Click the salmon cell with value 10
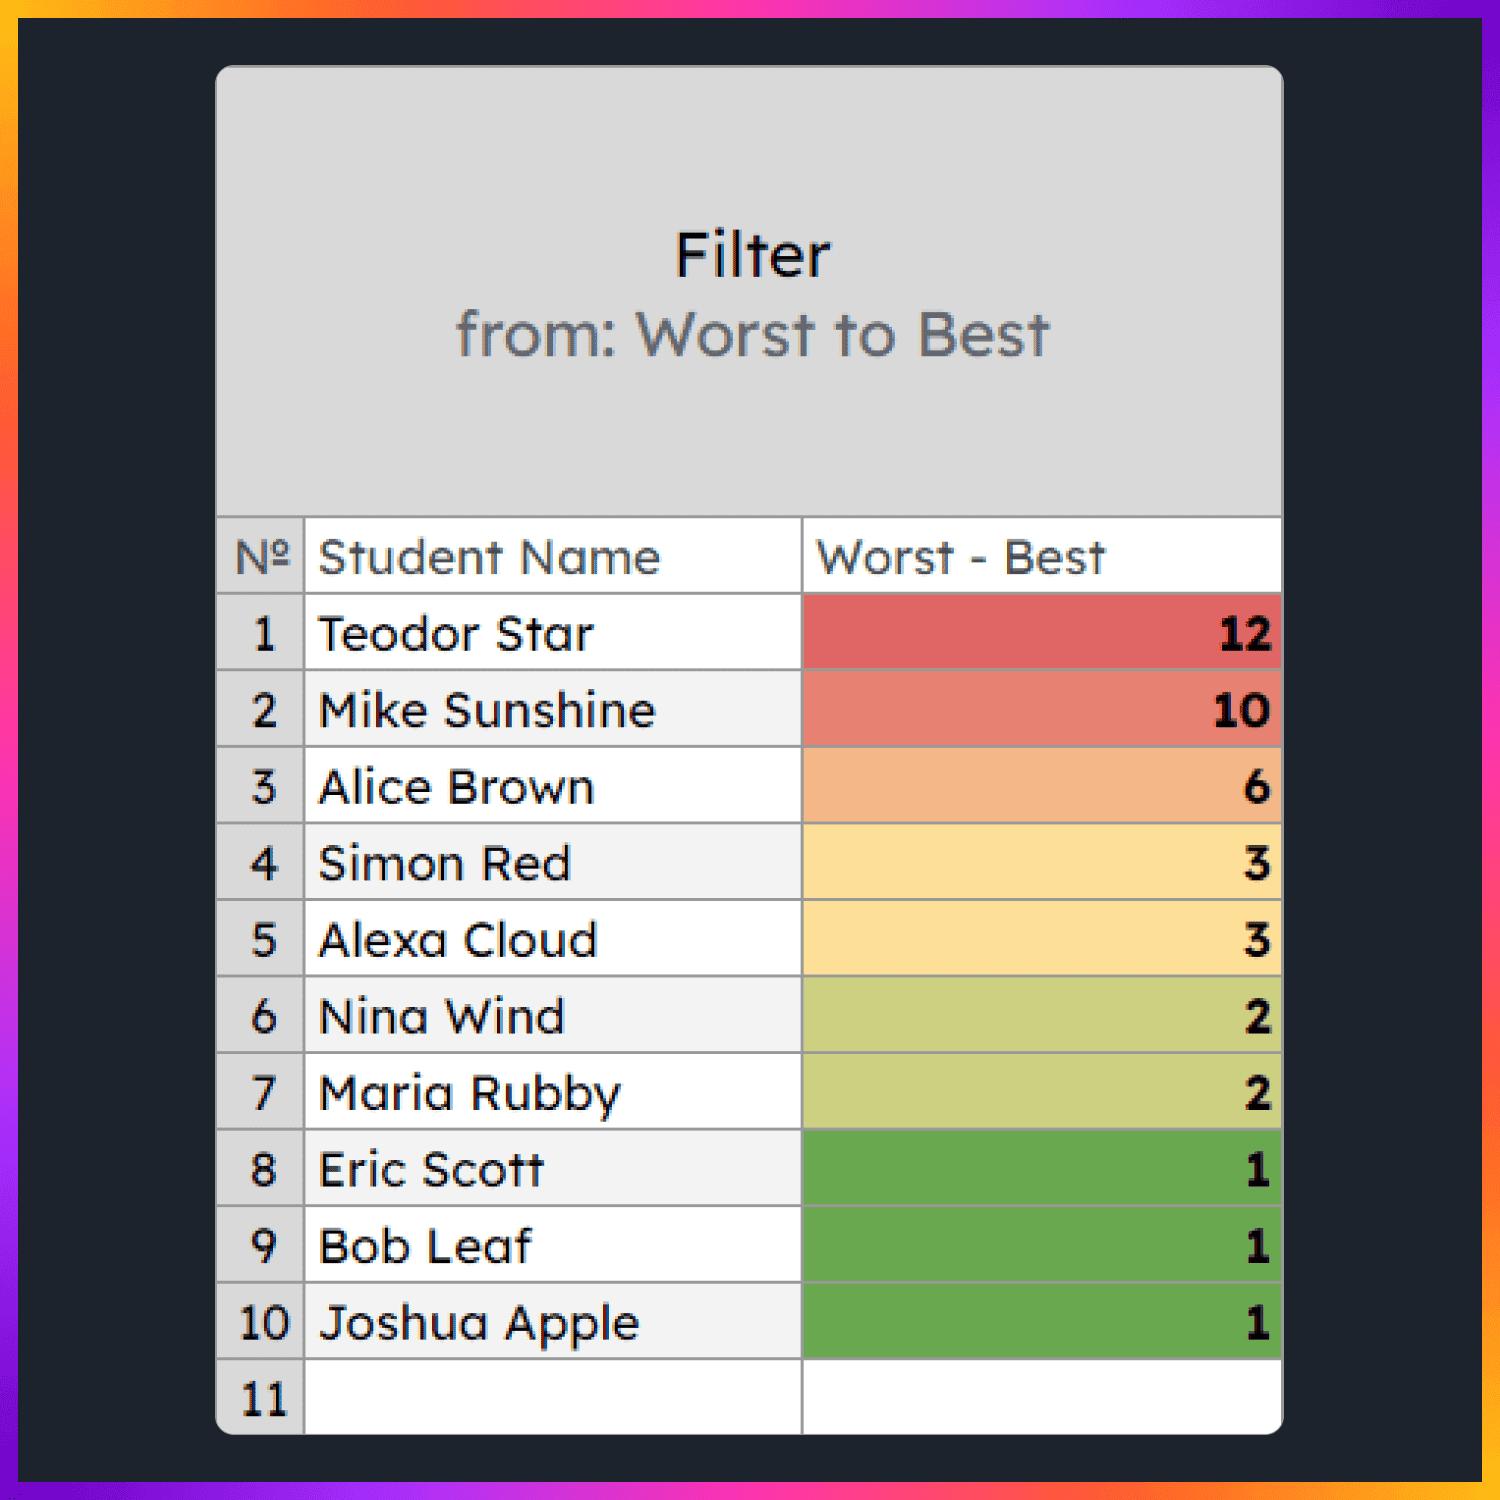The width and height of the screenshot is (1500, 1500). (1042, 710)
